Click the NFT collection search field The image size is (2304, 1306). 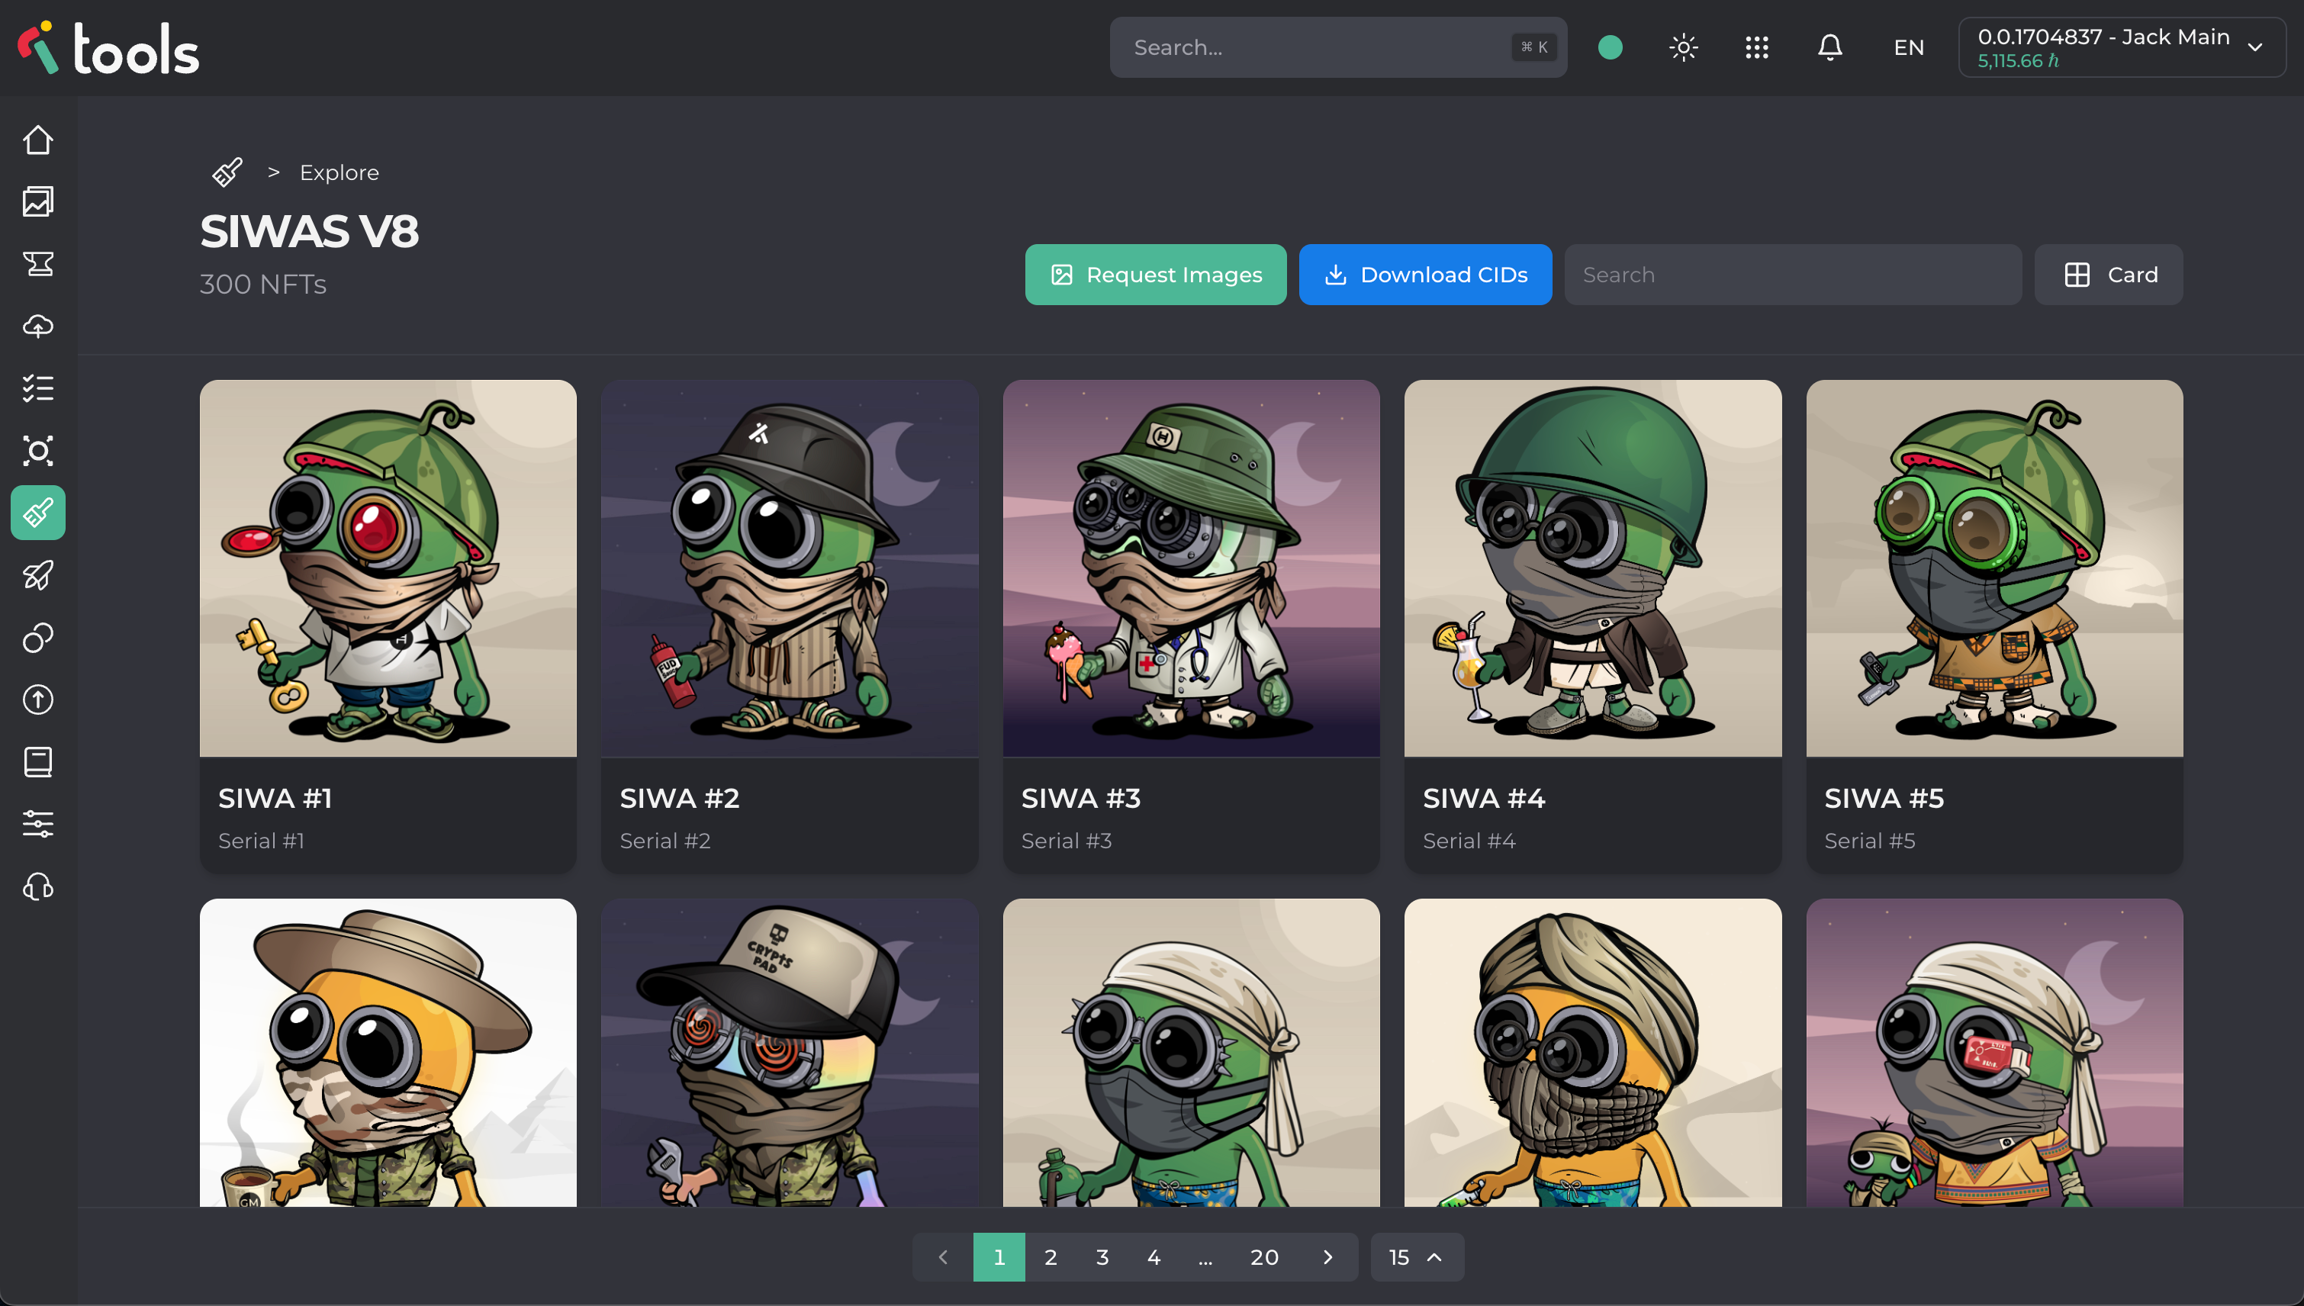tap(1792, 274)
